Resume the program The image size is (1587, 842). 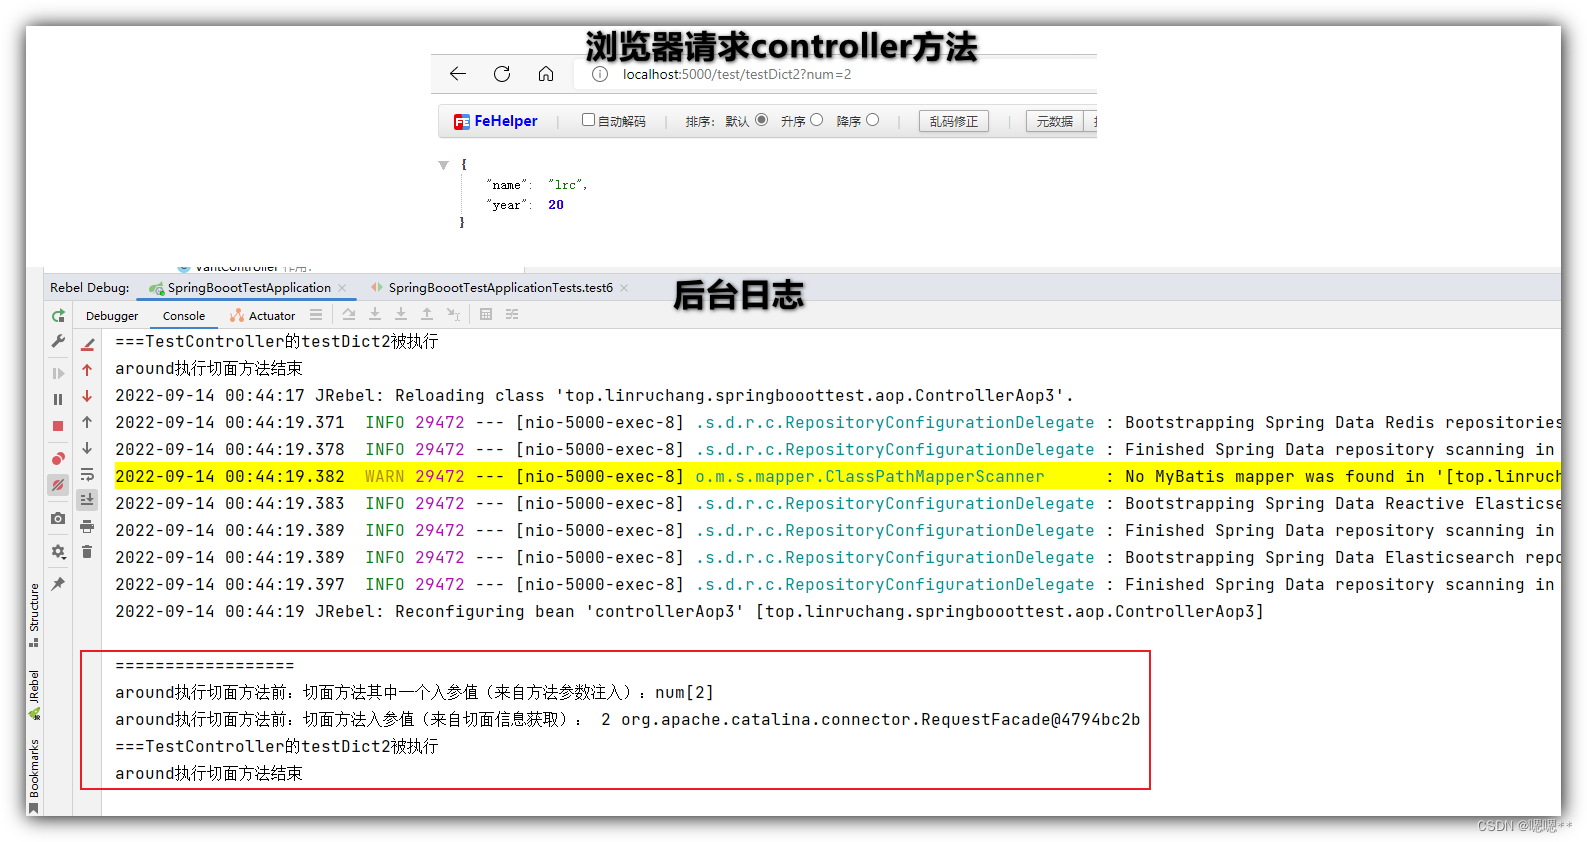58,373
